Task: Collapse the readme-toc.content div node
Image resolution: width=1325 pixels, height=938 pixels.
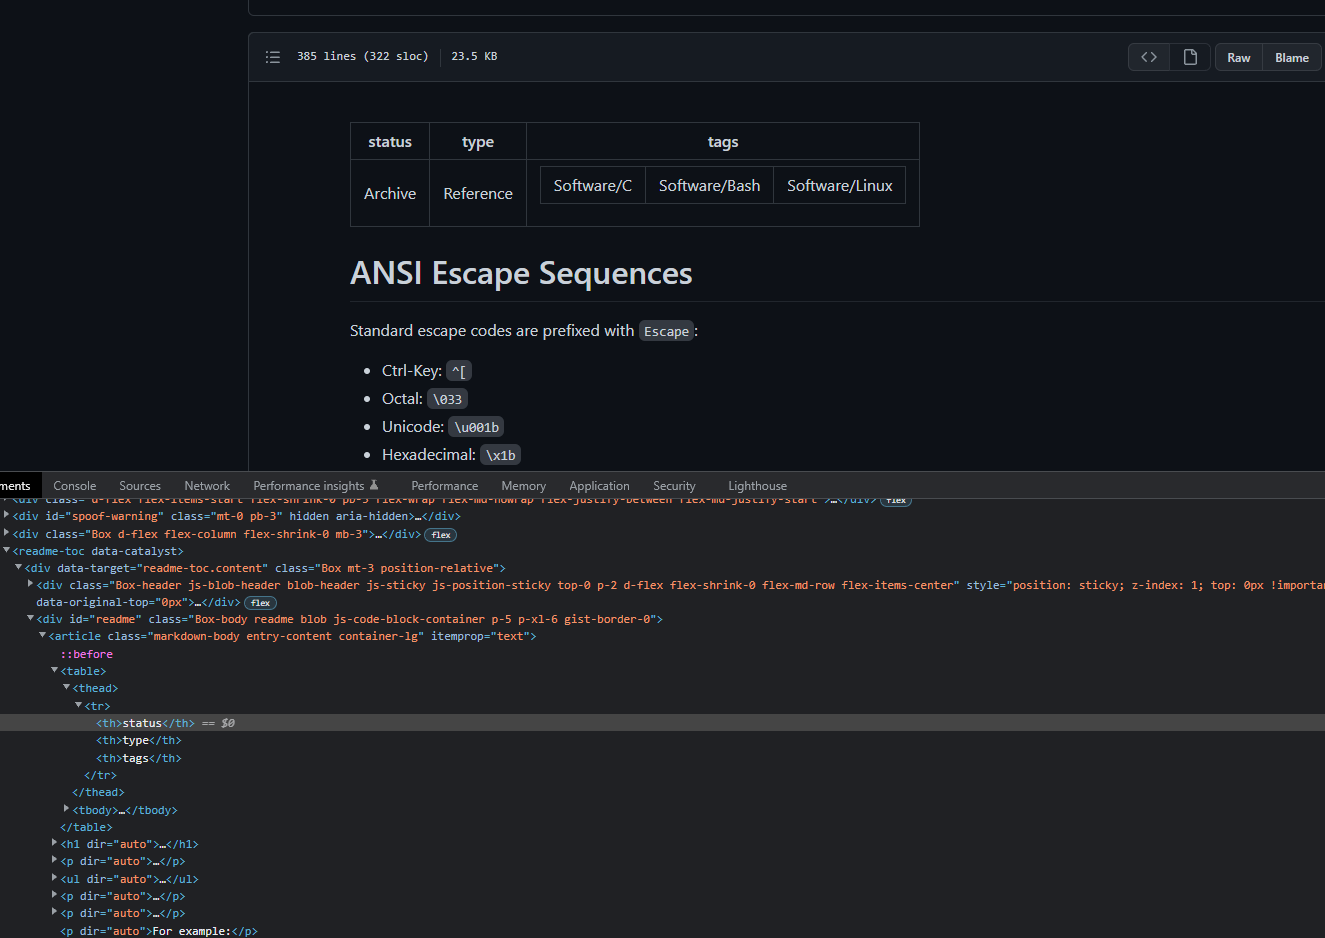Action: pyautogui.click(x=18, y=567)
